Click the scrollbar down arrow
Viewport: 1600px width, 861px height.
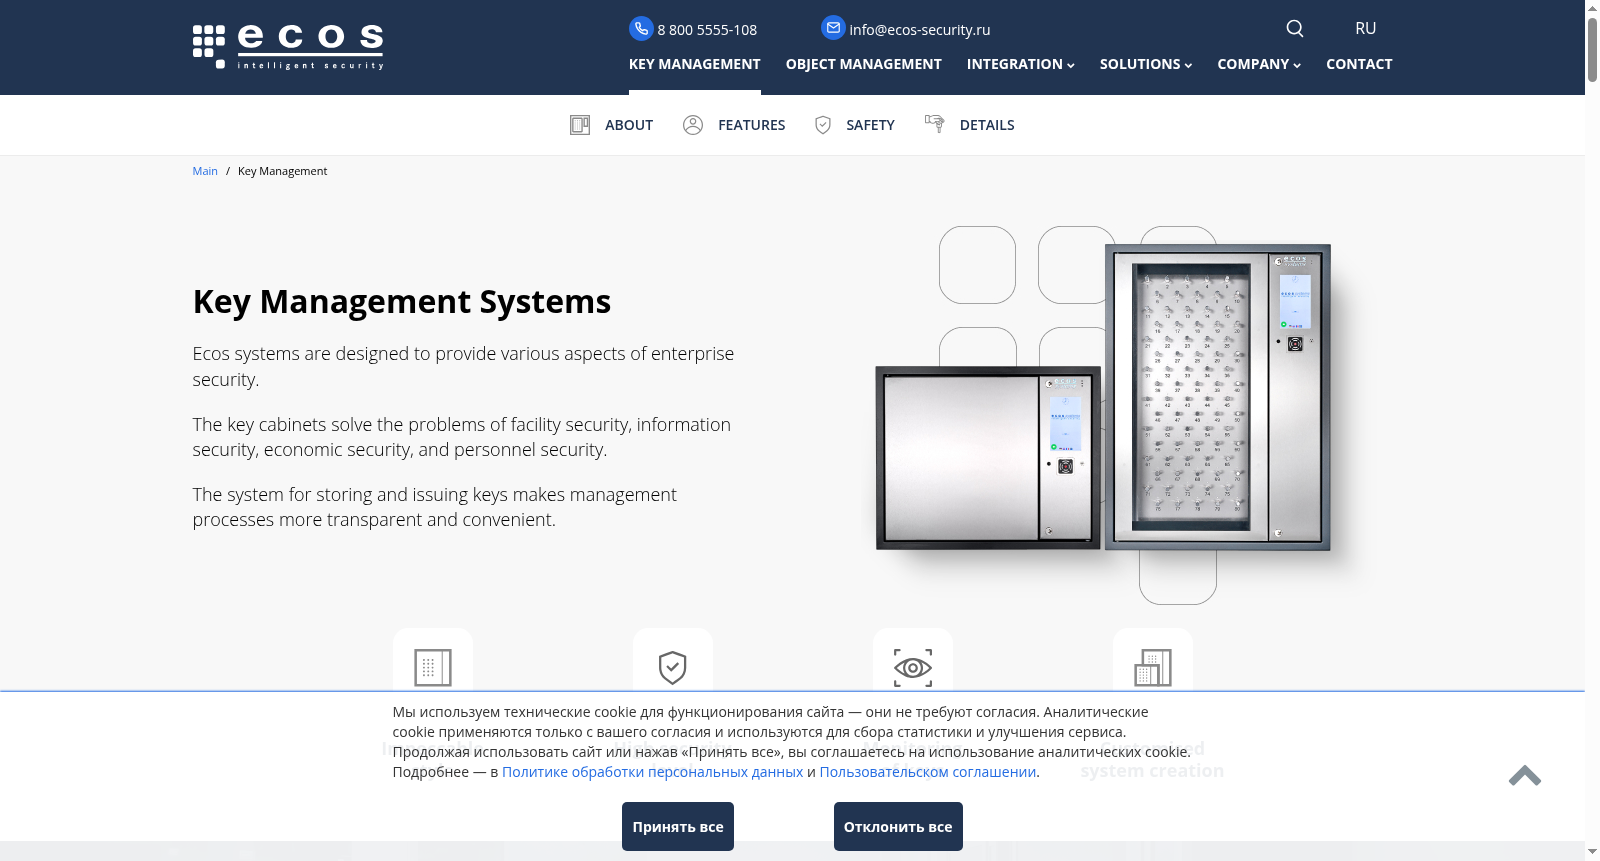click(x=1592, y=852)
